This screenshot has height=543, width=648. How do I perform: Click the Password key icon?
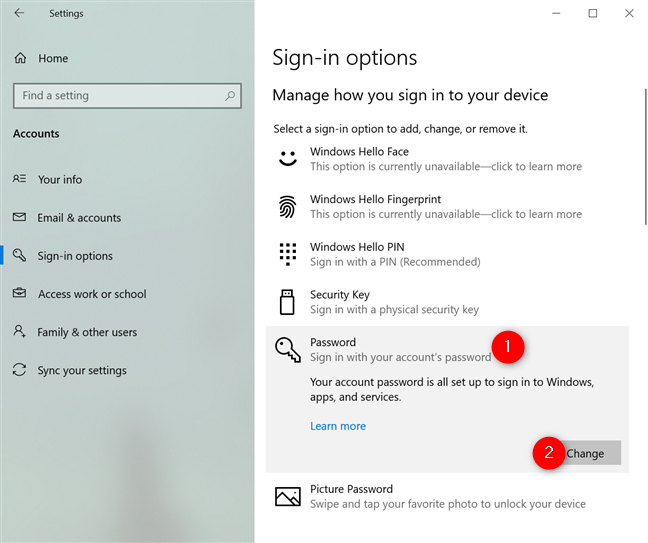coord(288,350)
